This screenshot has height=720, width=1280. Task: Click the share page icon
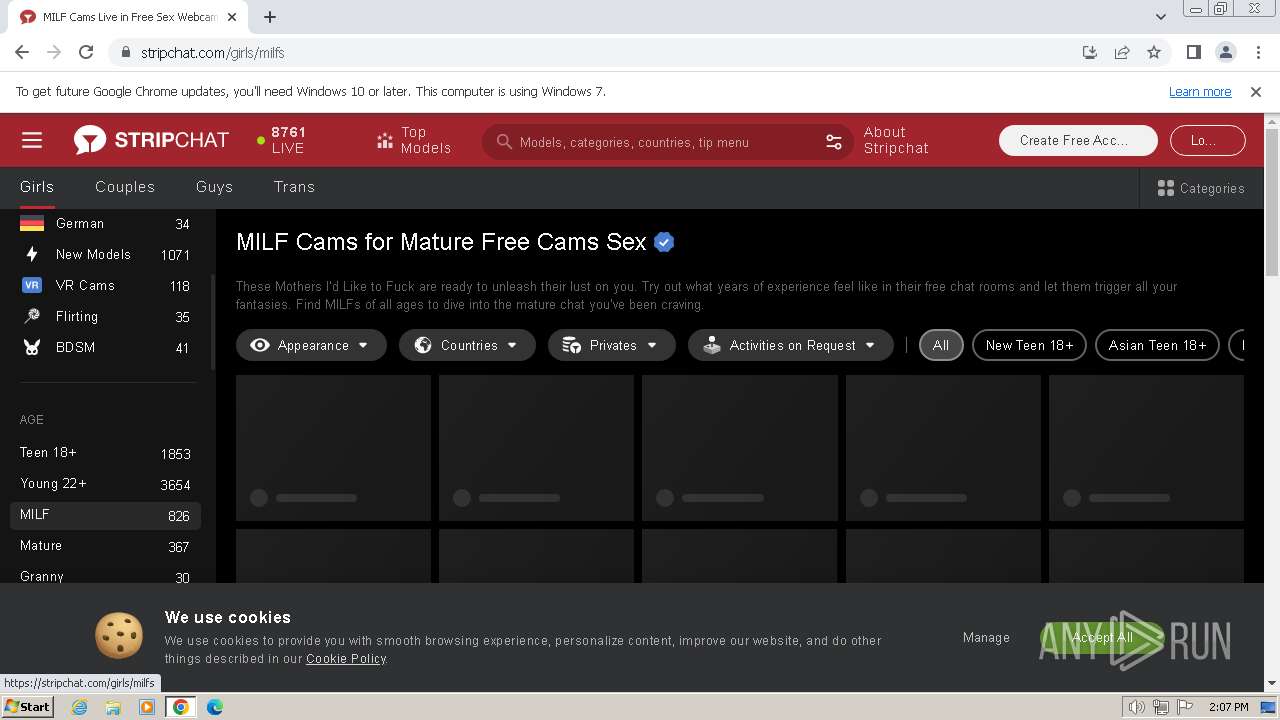click(x=1122, y=52)
